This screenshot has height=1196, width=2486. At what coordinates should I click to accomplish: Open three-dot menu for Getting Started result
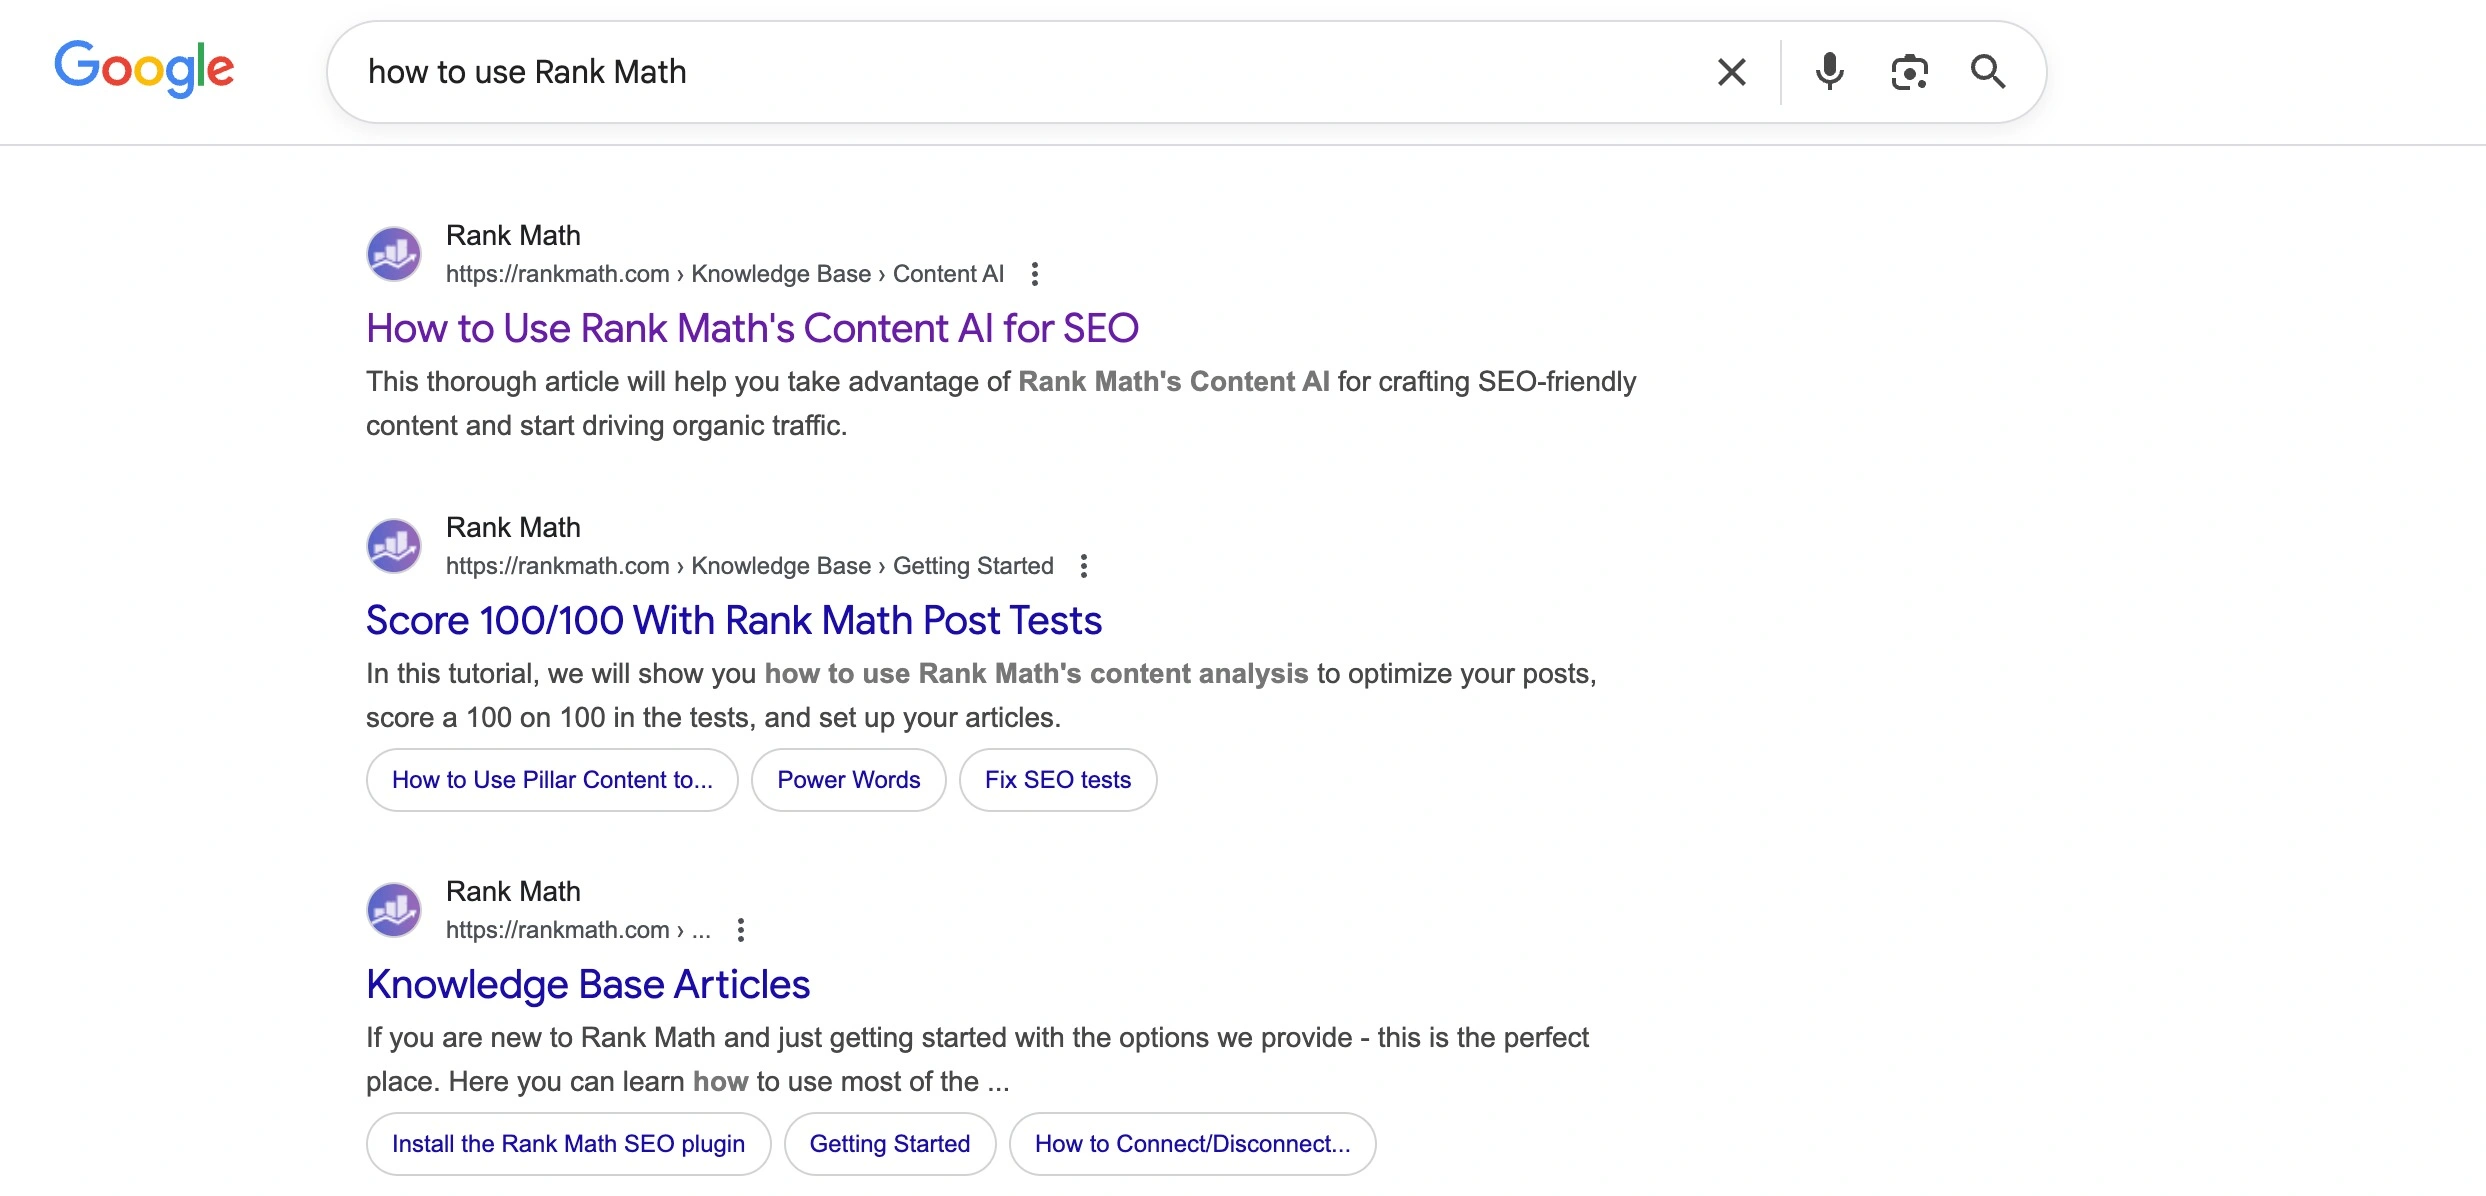(1084, 566)
